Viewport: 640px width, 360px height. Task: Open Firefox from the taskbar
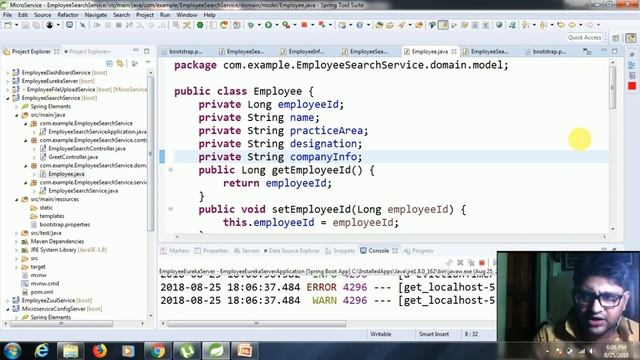[99, 351]
